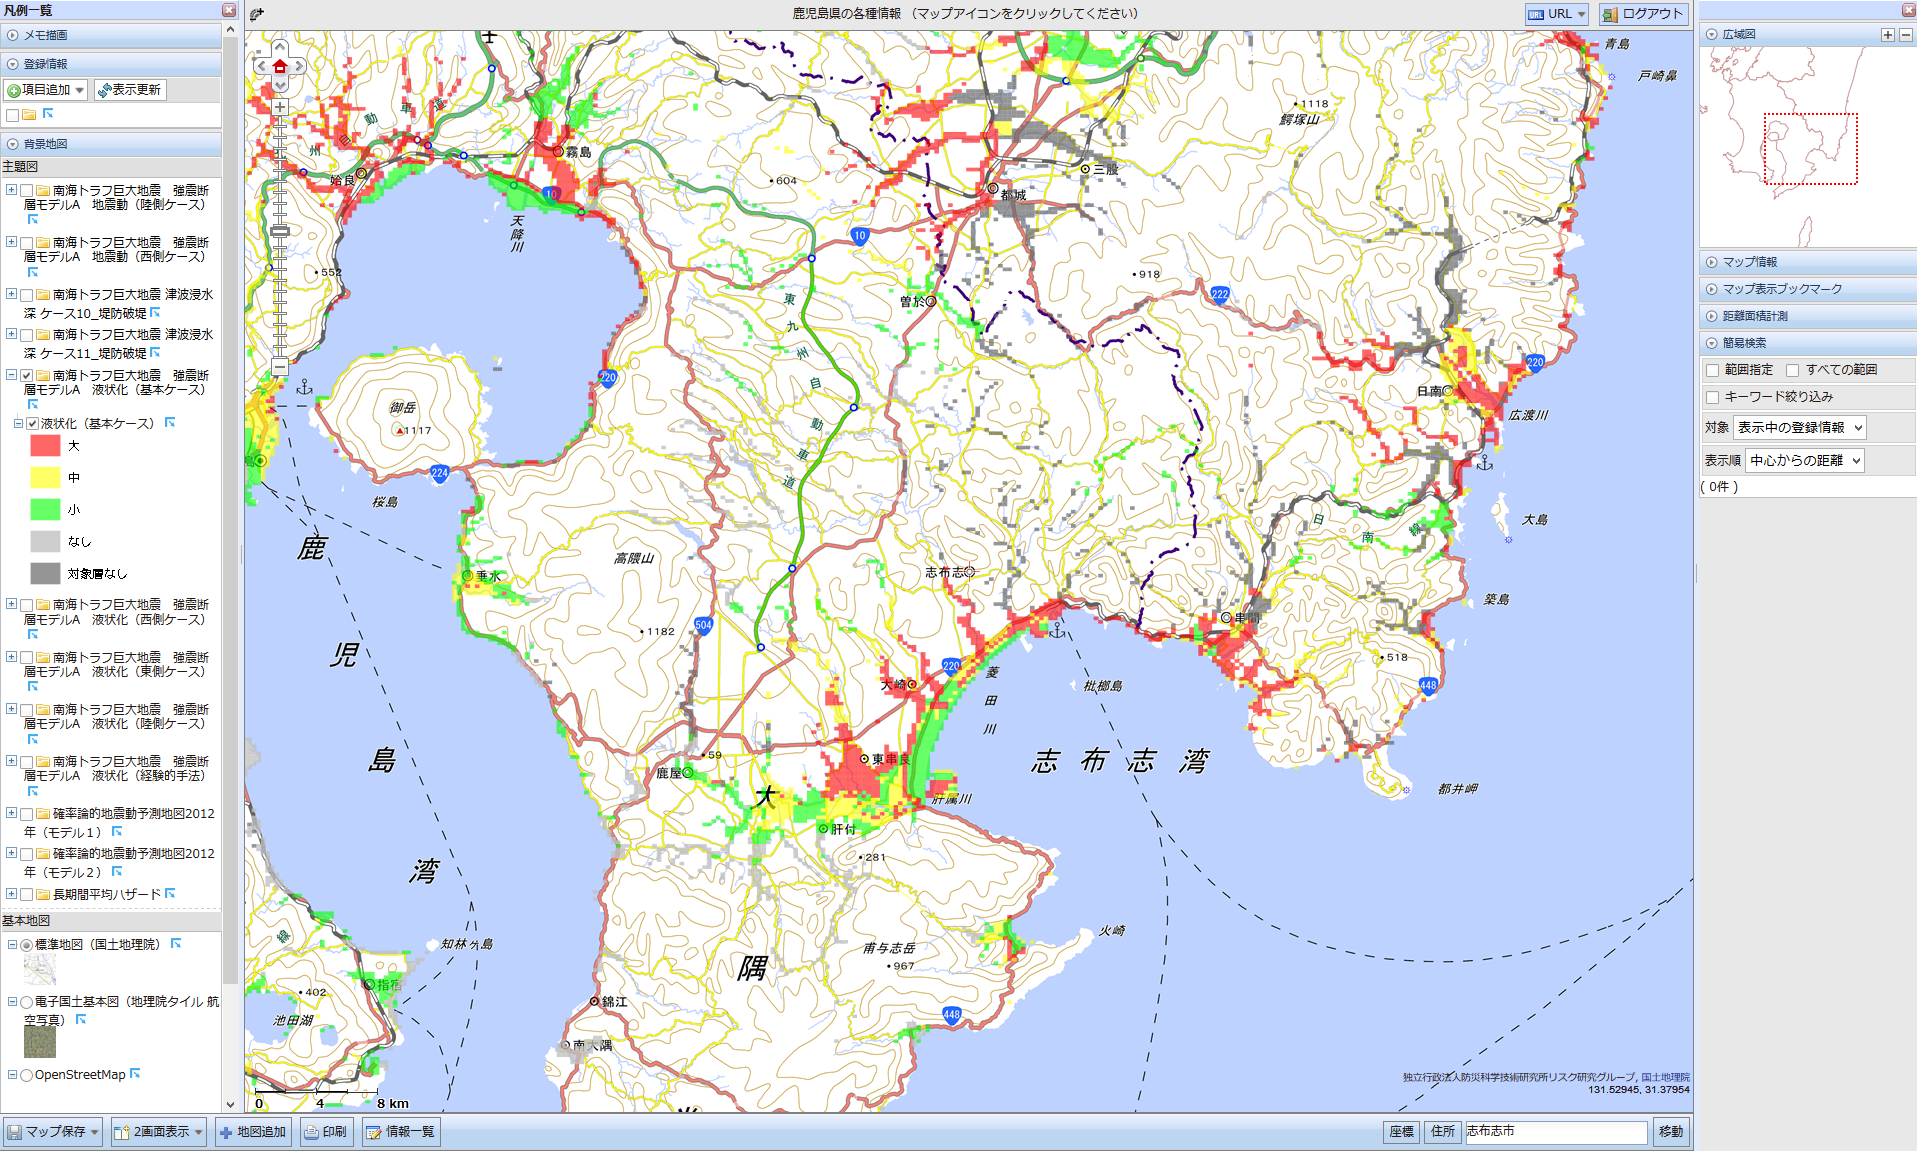Expand the マップ表示ブックマーク section

[1712, 289]
